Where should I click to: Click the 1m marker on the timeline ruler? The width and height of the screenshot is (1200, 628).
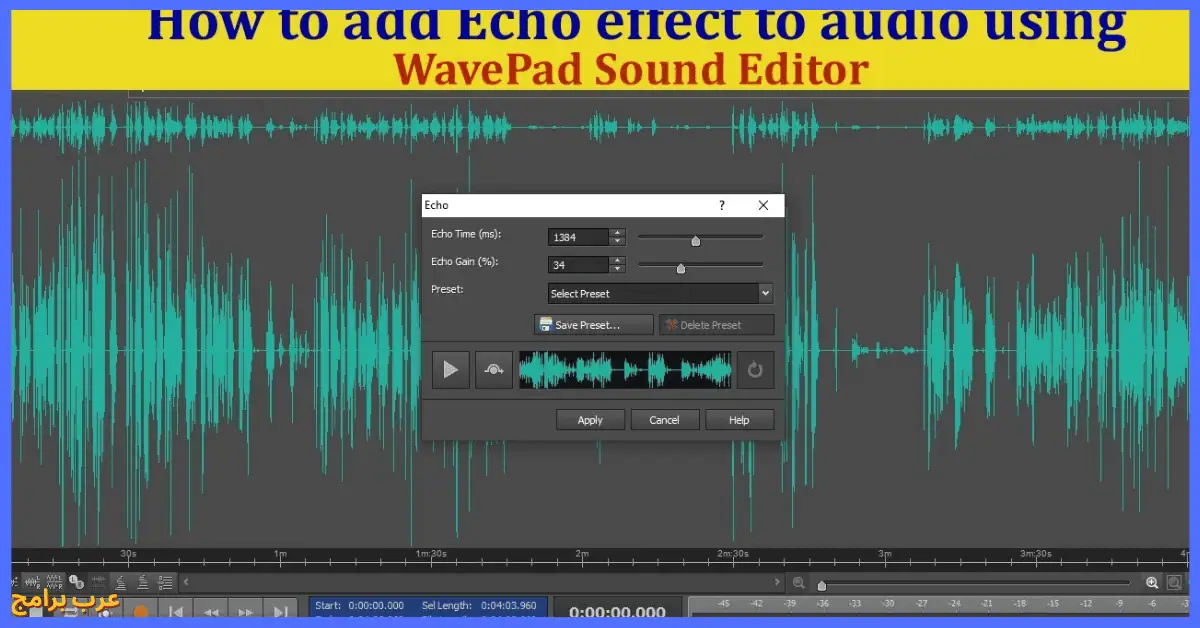[280, 554]
